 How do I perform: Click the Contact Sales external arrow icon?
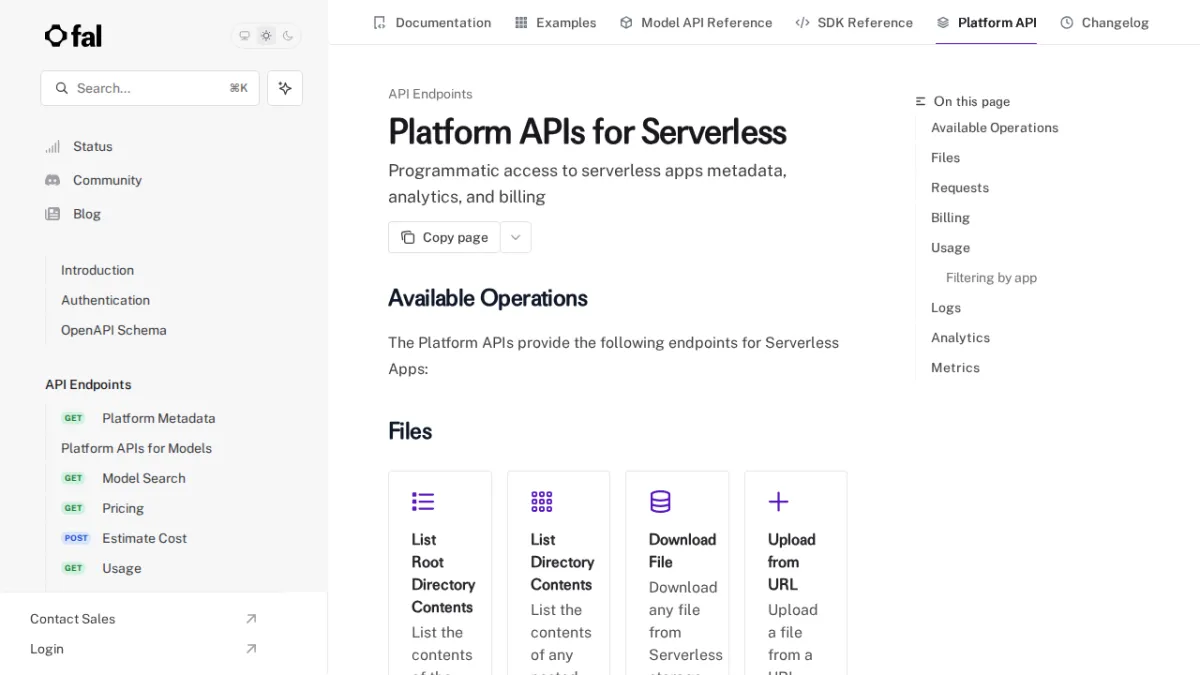pyautogui.click(x=251, y=619)
